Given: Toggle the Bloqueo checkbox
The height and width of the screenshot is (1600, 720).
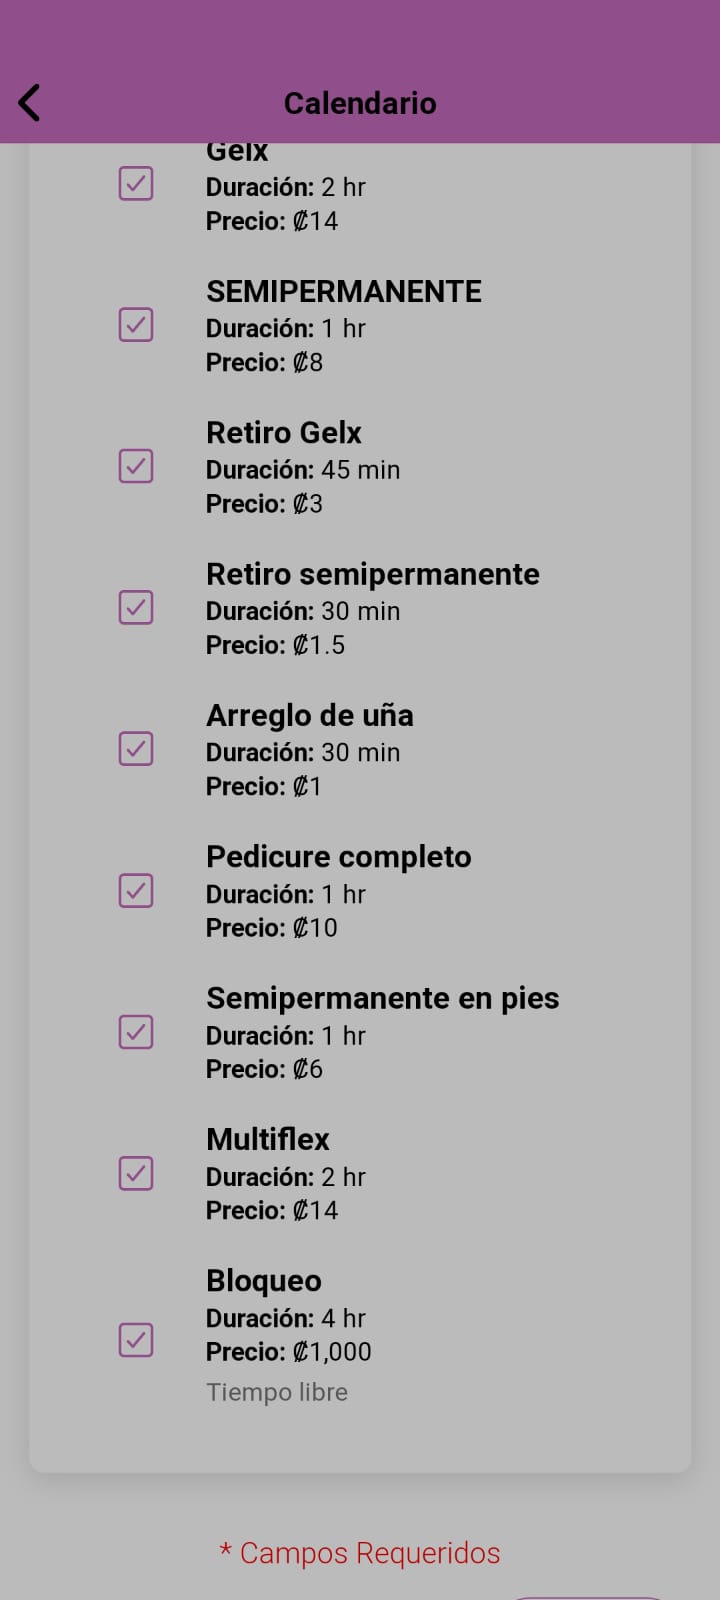Looking at the screenshot, I should pyautogui.click(x=136, y=1340).
